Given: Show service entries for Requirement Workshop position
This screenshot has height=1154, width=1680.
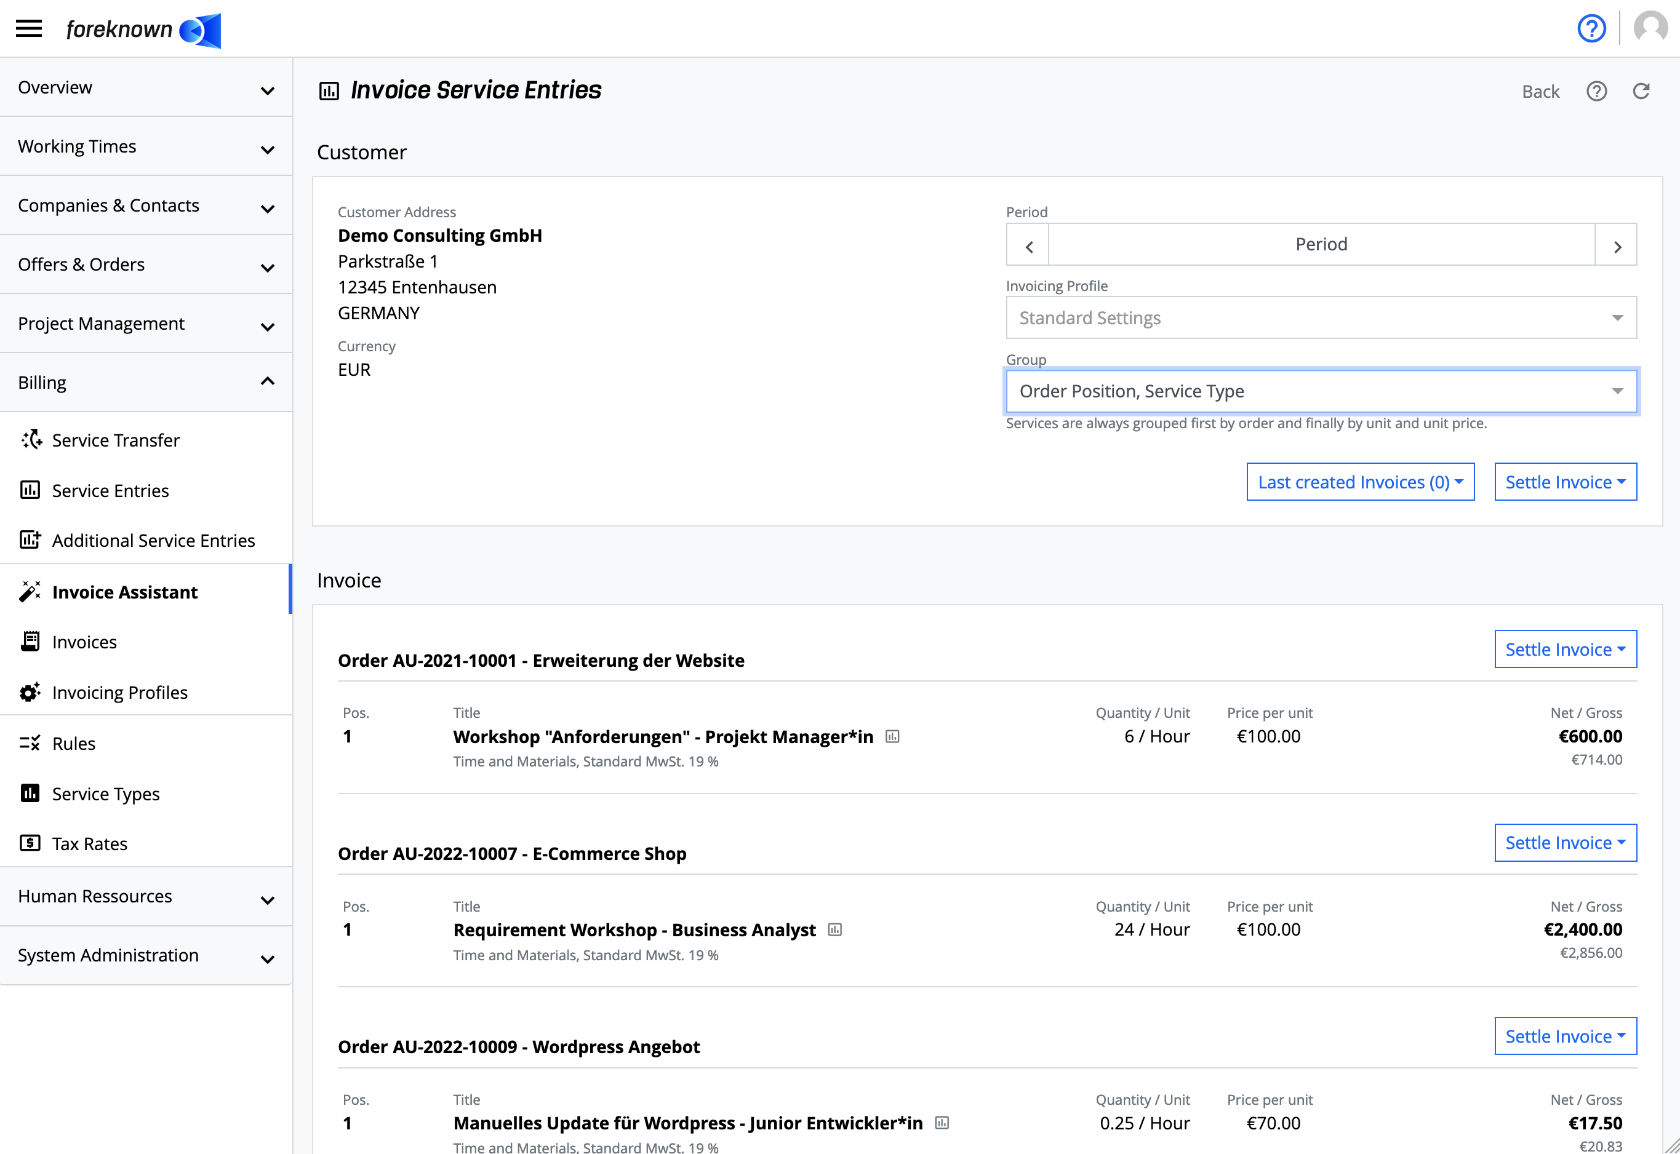Looking at the screenshot, I should coord(835,930).
